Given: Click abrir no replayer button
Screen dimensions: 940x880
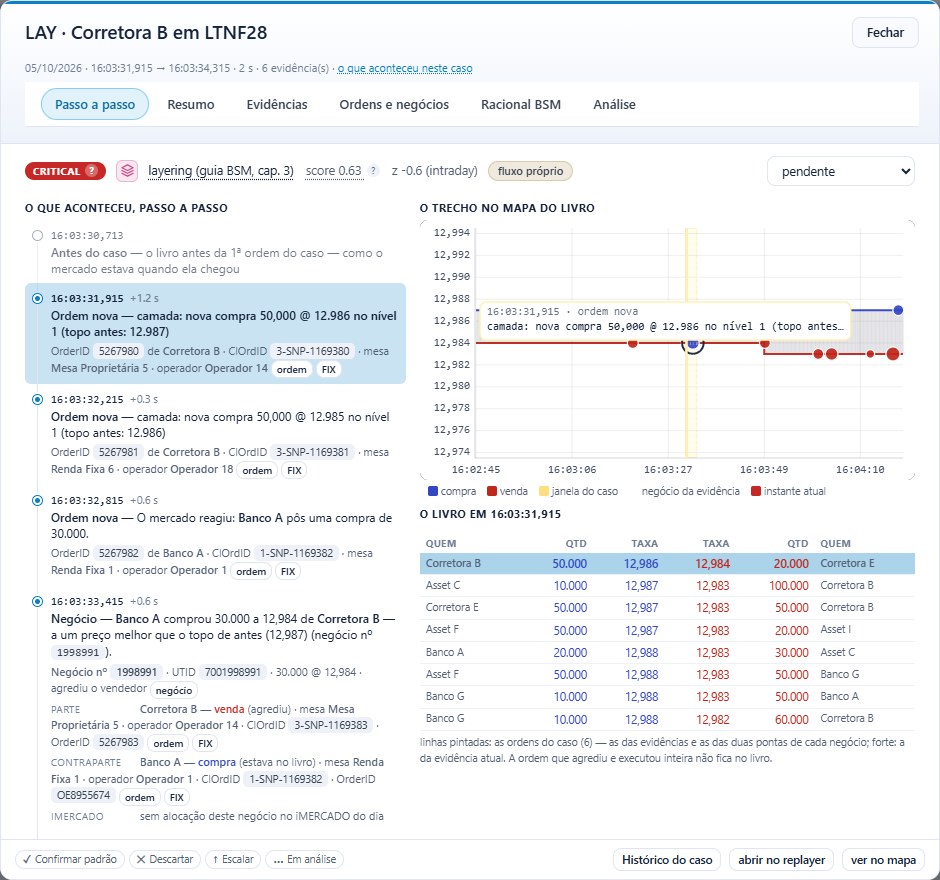Looking at the screenshot, I should coord(781,860).
